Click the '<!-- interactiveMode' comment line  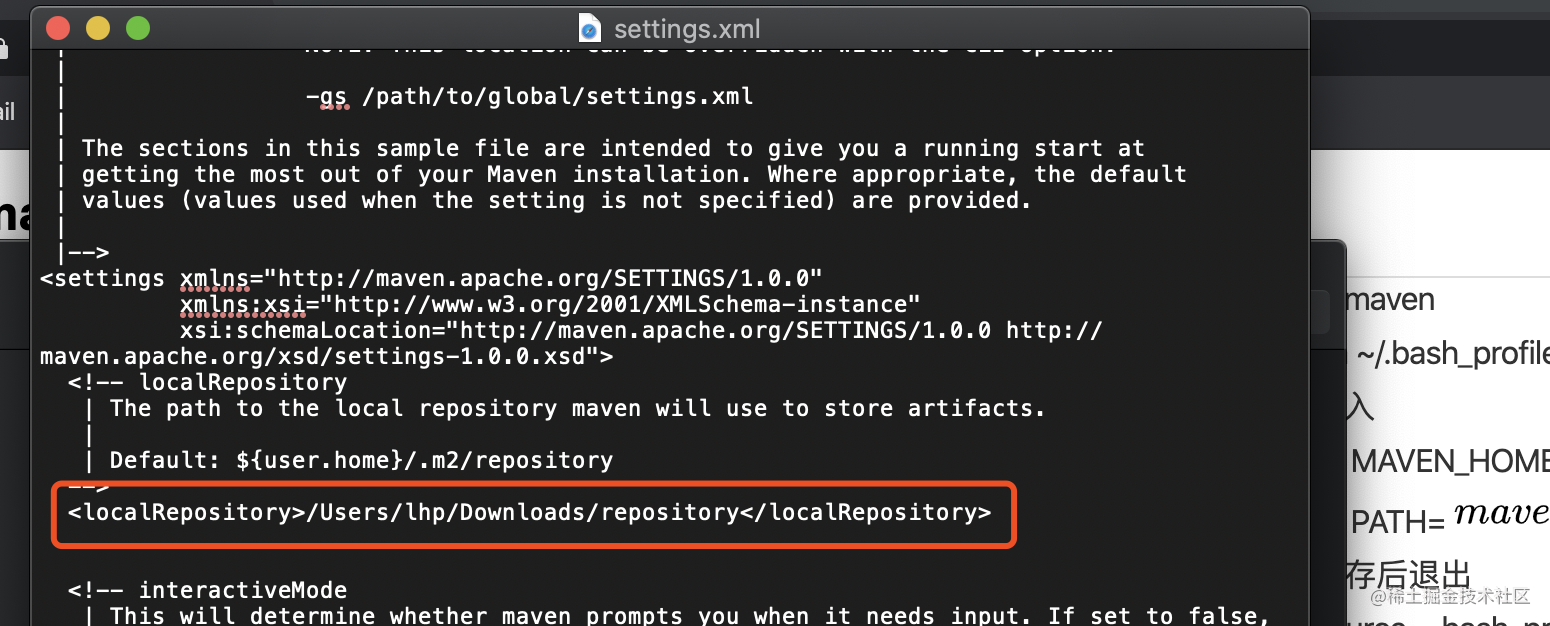tap(207, 590)
